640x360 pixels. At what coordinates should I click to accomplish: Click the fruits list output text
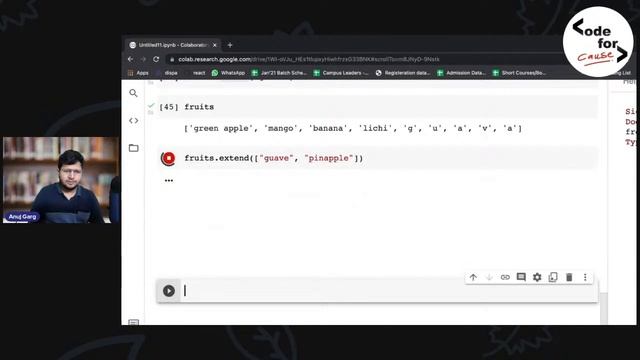(353, 129)
